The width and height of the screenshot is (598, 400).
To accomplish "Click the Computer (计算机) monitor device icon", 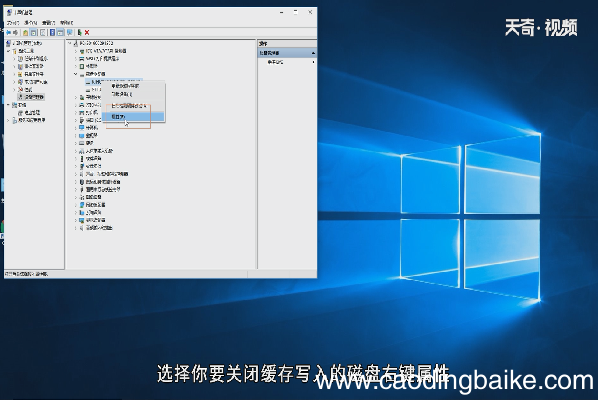I will [x=82, y=128].
